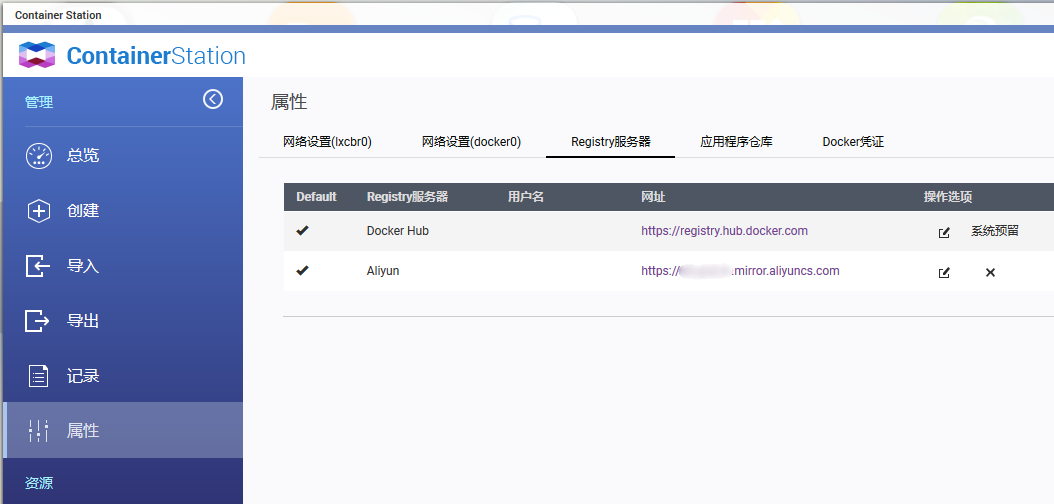
Task: Click the 网址 column header
Action: pyautogui.click(x=653, y=197)
